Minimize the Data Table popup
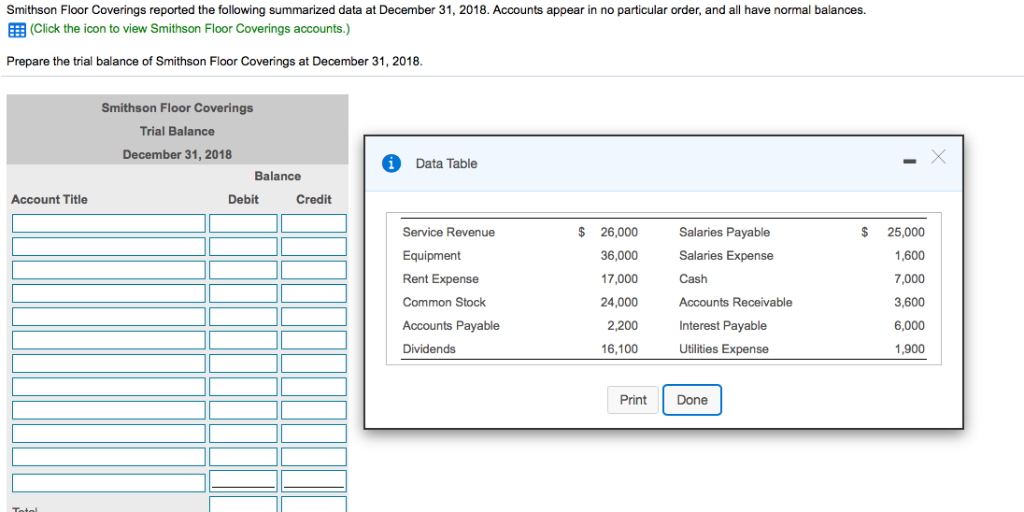This screenshot has width=1024, height=512. click(x=909, y=161)
